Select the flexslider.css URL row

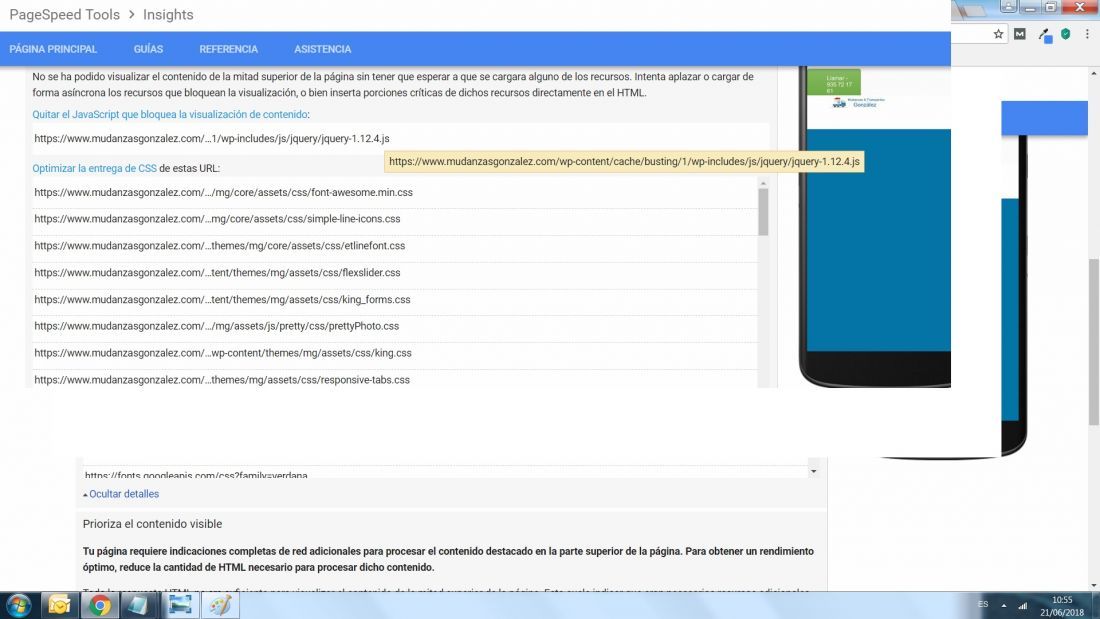394,272
